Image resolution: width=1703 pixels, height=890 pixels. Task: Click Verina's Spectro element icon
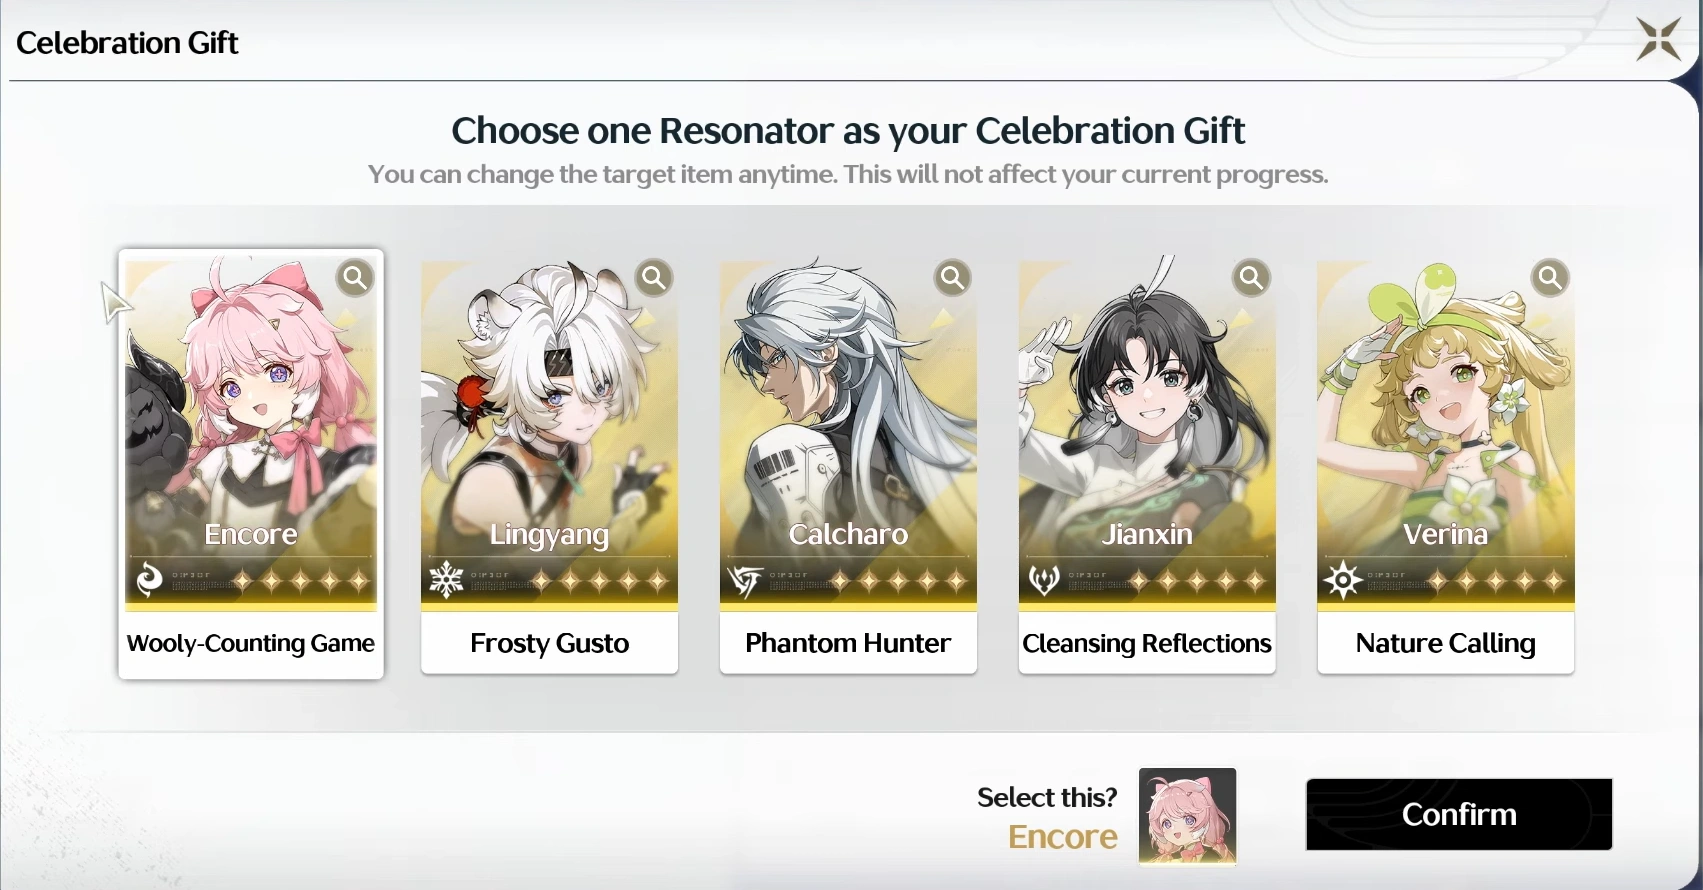point(1342,580)
